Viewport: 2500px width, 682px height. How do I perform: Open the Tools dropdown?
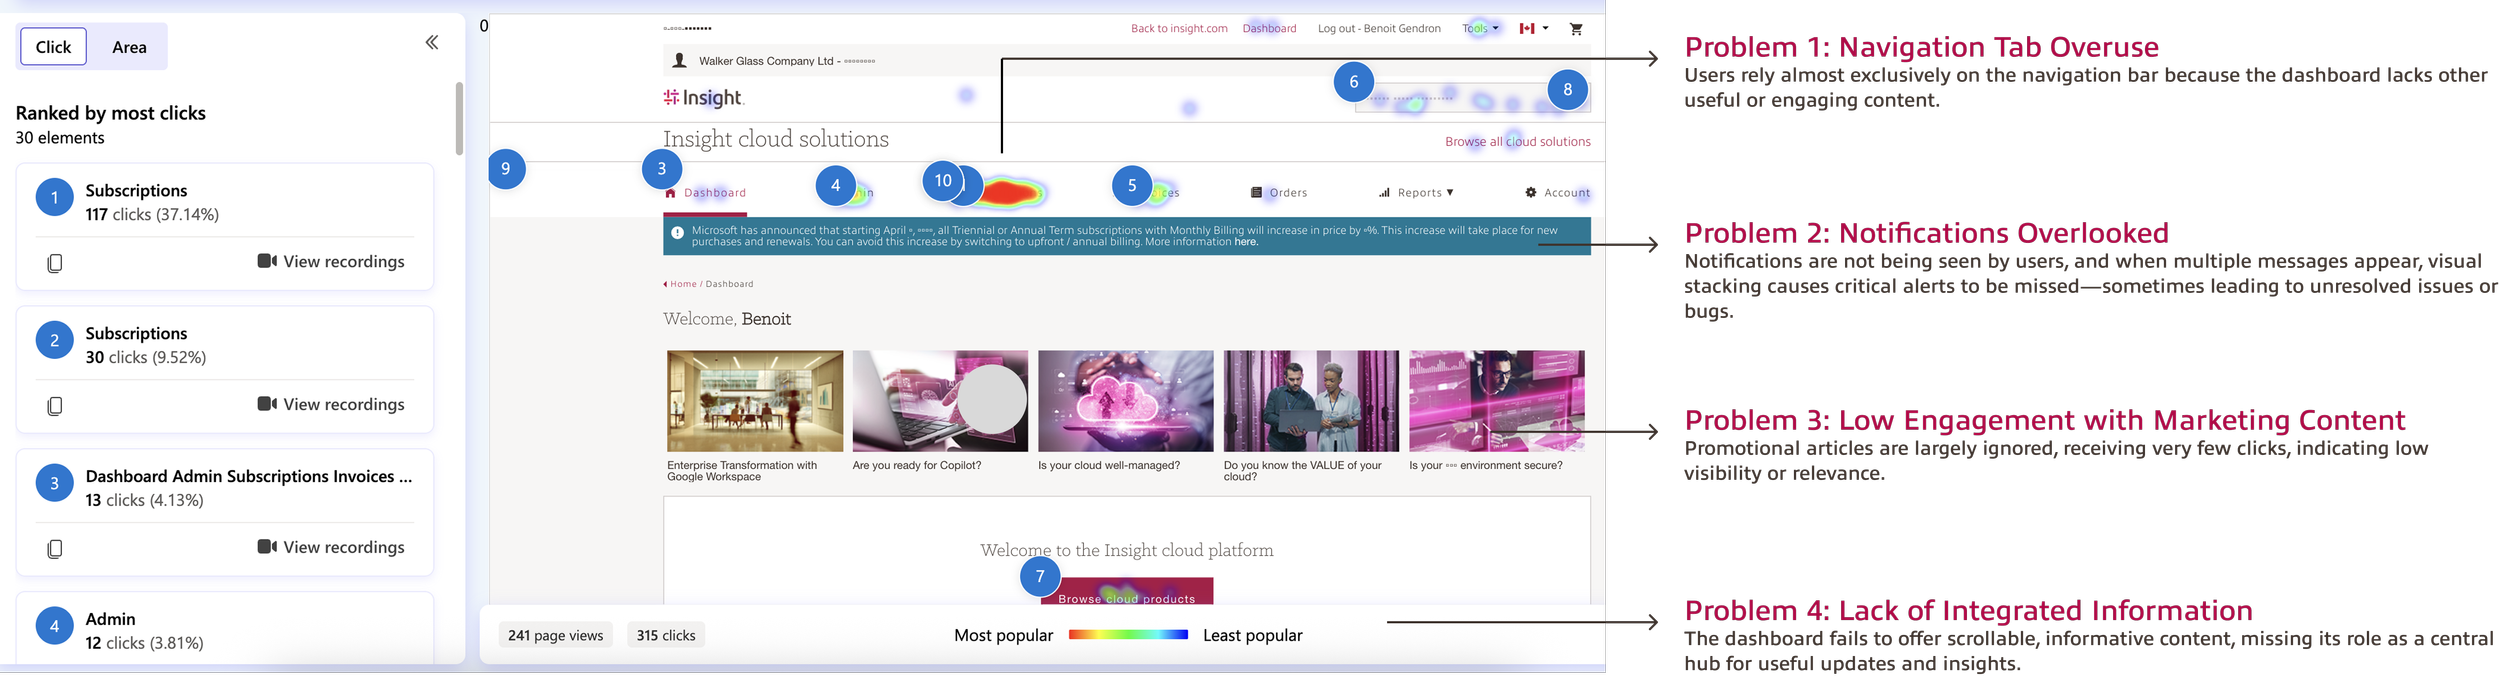[x=1480, y=28]
